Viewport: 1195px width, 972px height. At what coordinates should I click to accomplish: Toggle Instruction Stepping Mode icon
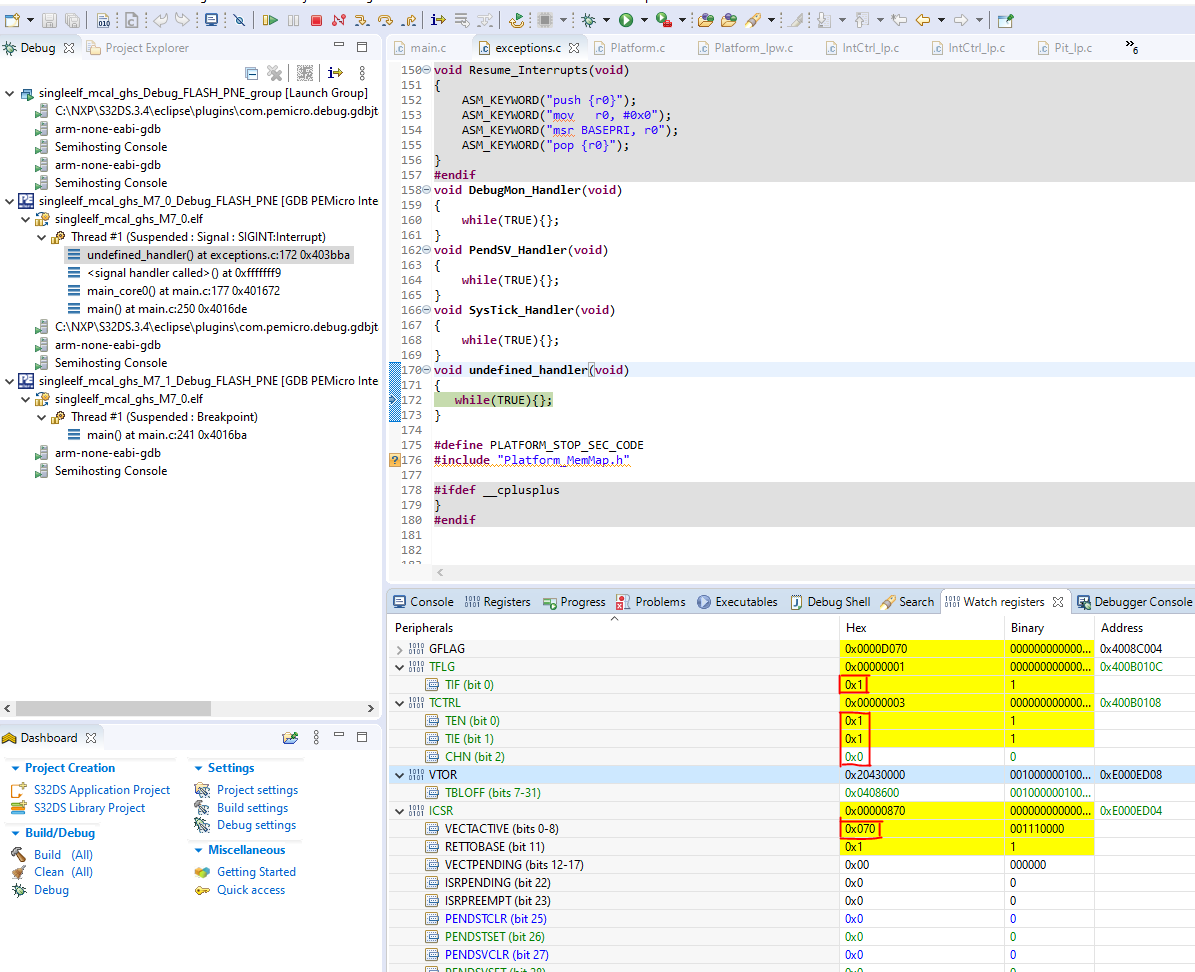click(x=437, y=20)
